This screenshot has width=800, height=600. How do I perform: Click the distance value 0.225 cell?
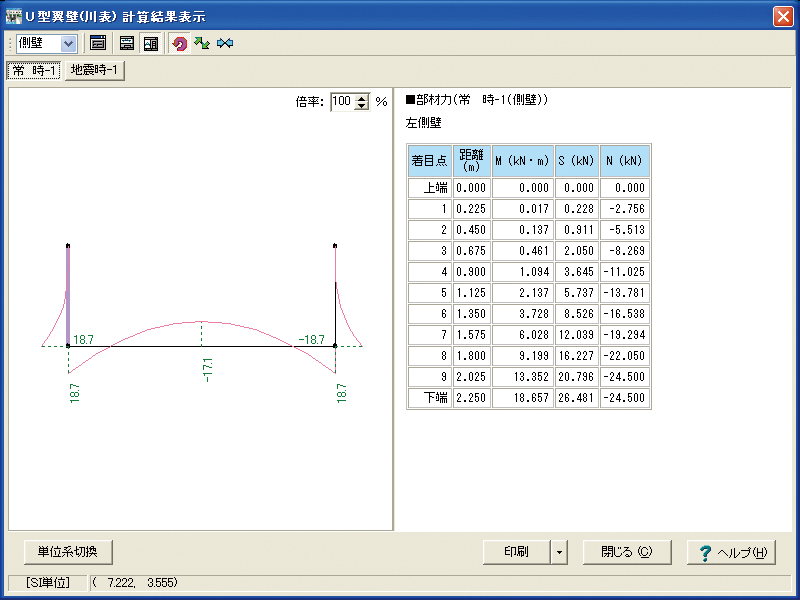click(472, 209)
